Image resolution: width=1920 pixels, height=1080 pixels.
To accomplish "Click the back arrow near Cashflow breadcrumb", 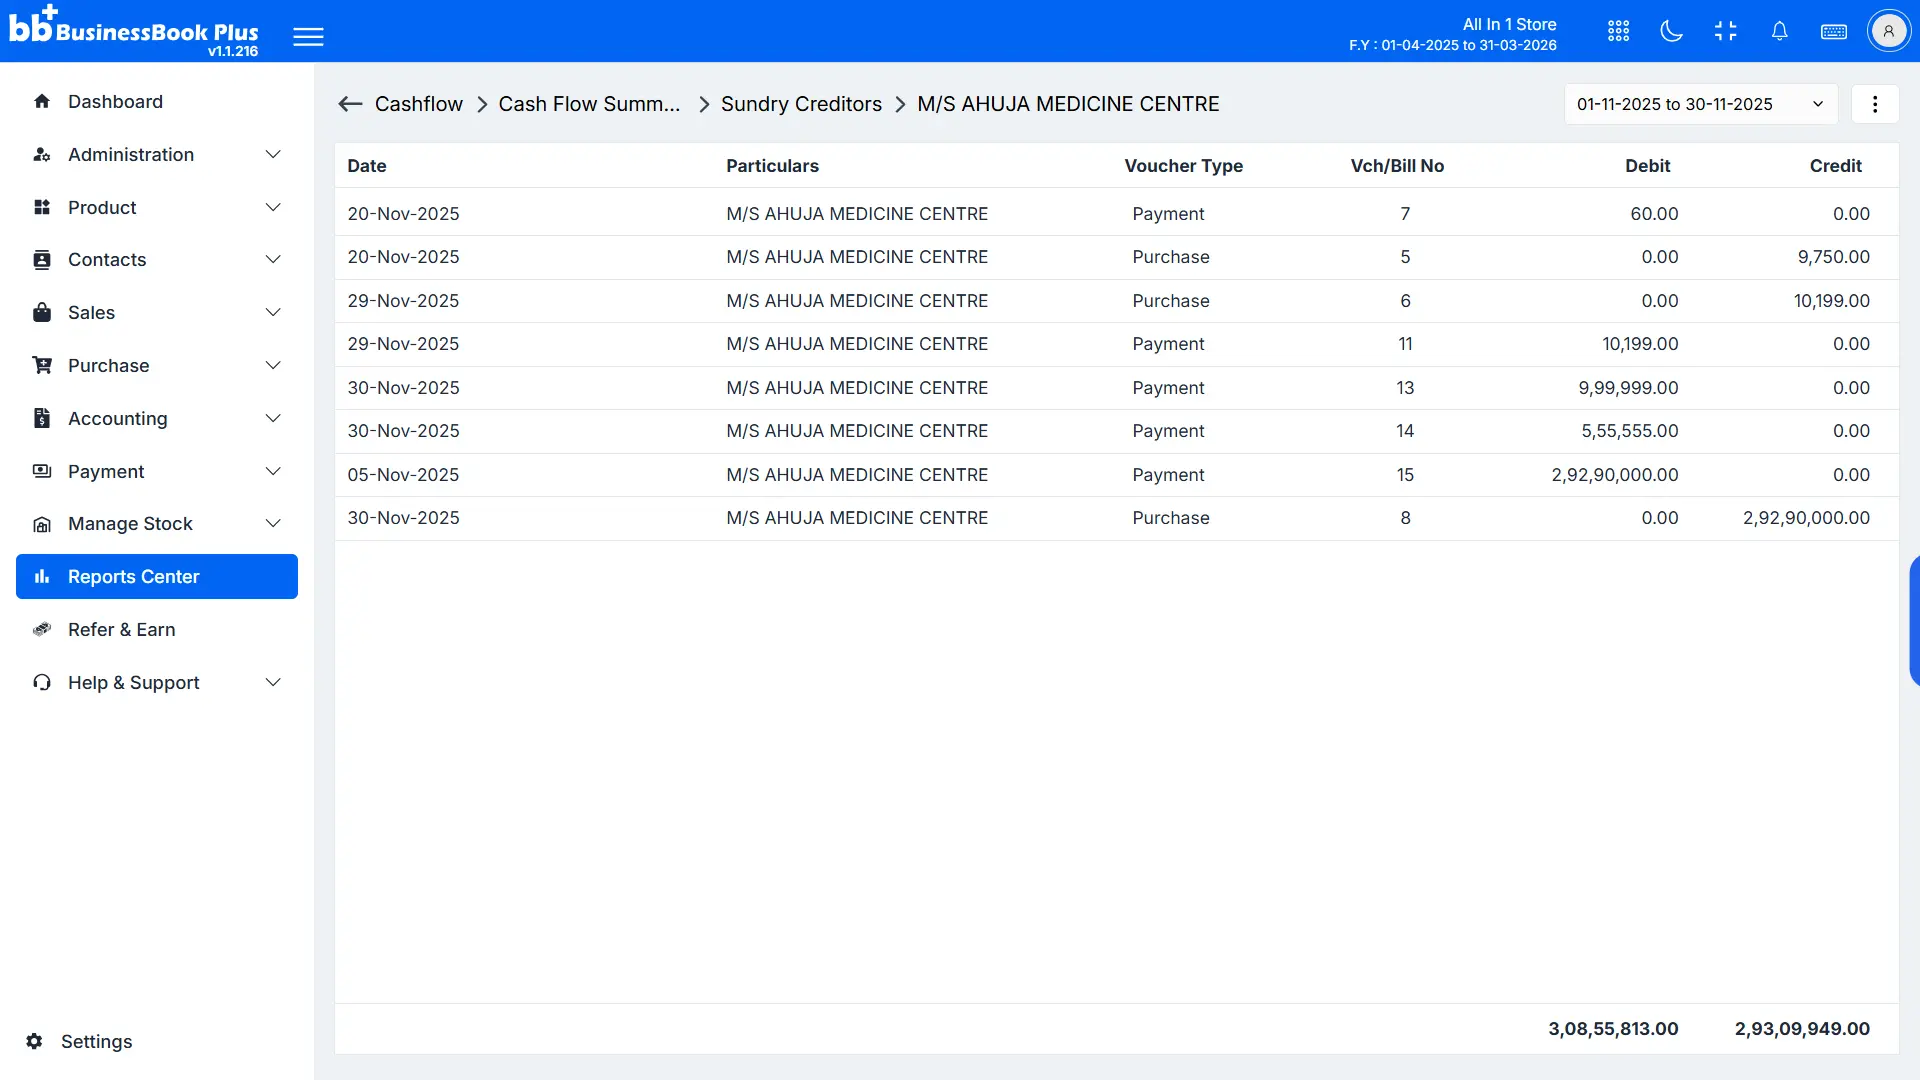I will coord(350,104).
